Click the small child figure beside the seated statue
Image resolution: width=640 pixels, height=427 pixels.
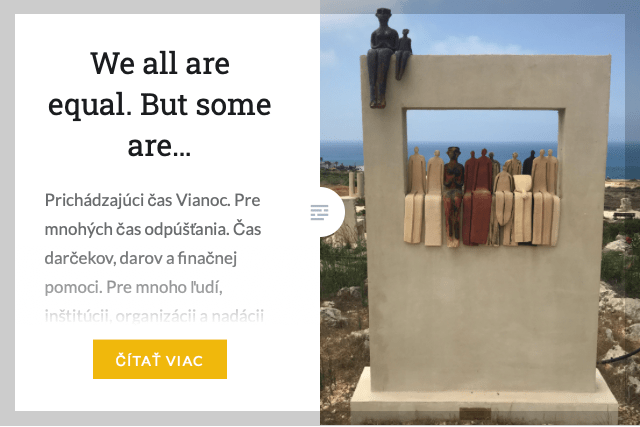tap(404, 53)
